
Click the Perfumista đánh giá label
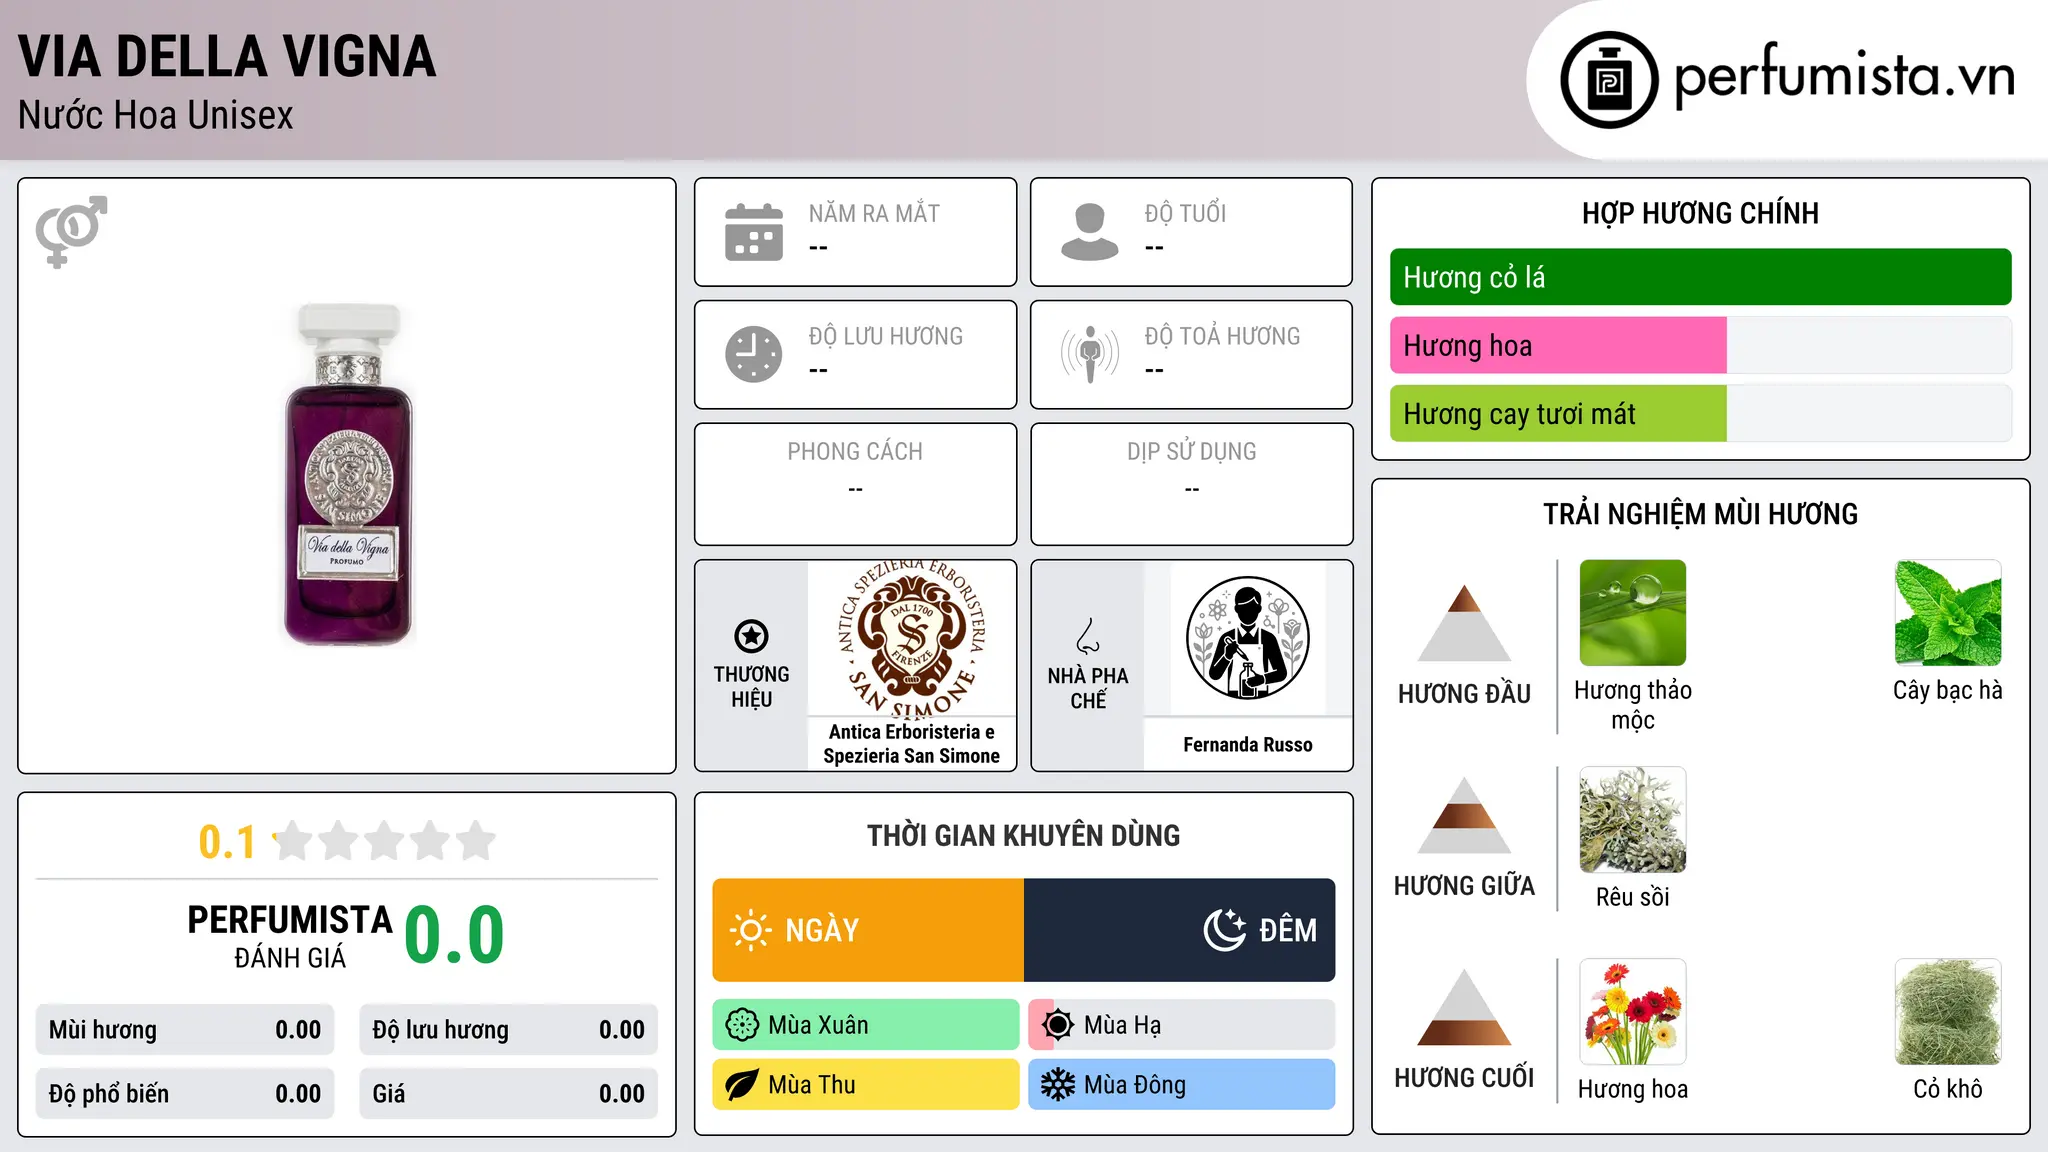coord(290,936)
